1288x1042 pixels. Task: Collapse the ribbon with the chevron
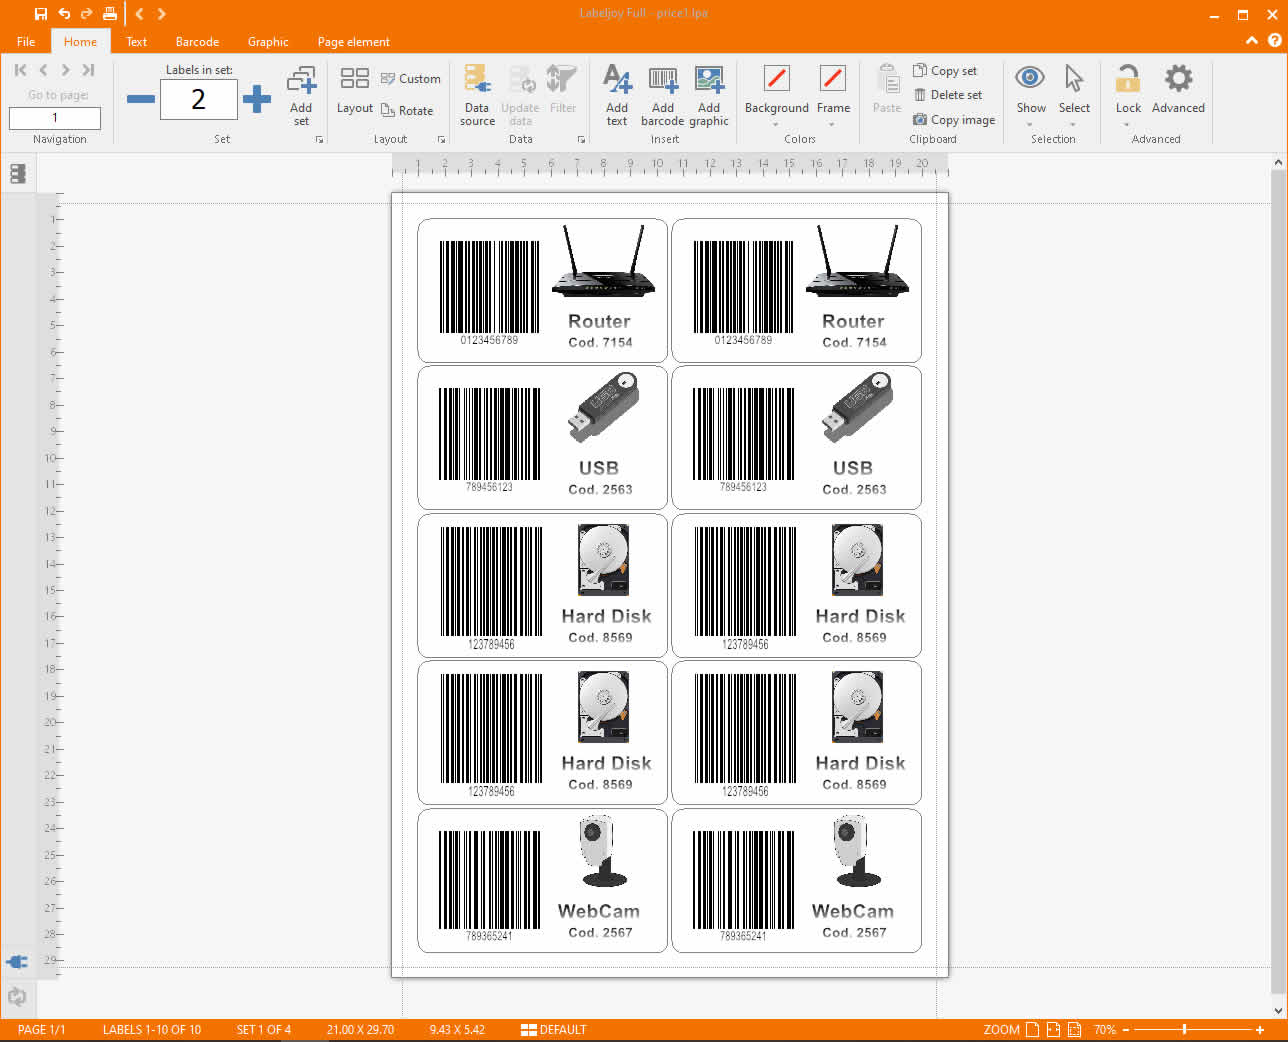click(x=1252, y=41)
